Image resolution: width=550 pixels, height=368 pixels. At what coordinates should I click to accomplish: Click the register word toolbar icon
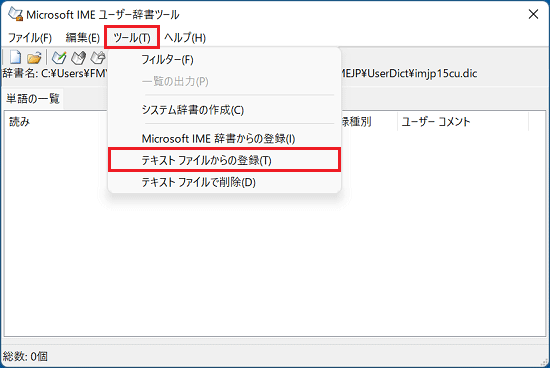pyautogui.click(x=59, y=58)
